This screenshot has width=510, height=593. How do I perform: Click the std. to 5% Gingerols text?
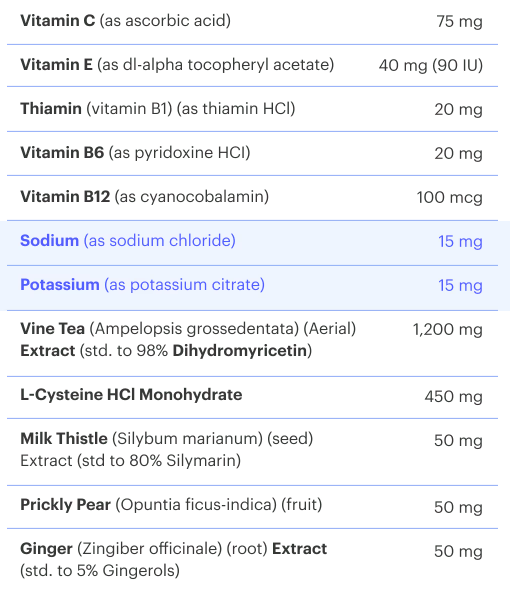(100, 571)
